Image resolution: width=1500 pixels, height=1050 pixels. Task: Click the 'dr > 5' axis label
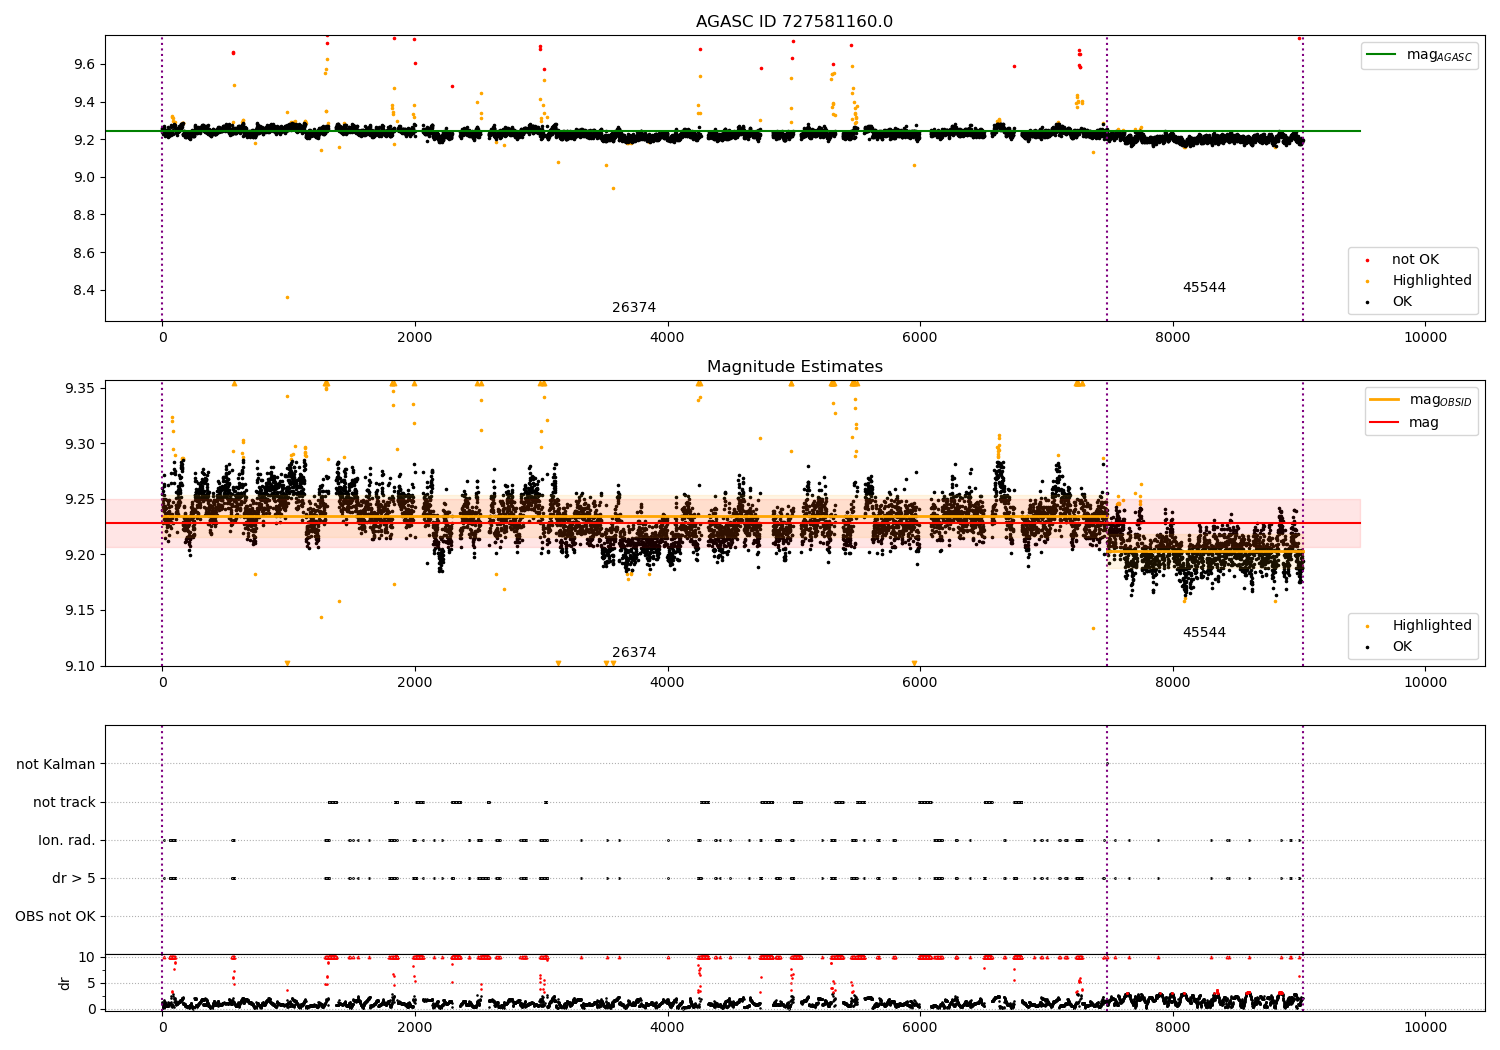pyautogui.click(x=74, y=879)
